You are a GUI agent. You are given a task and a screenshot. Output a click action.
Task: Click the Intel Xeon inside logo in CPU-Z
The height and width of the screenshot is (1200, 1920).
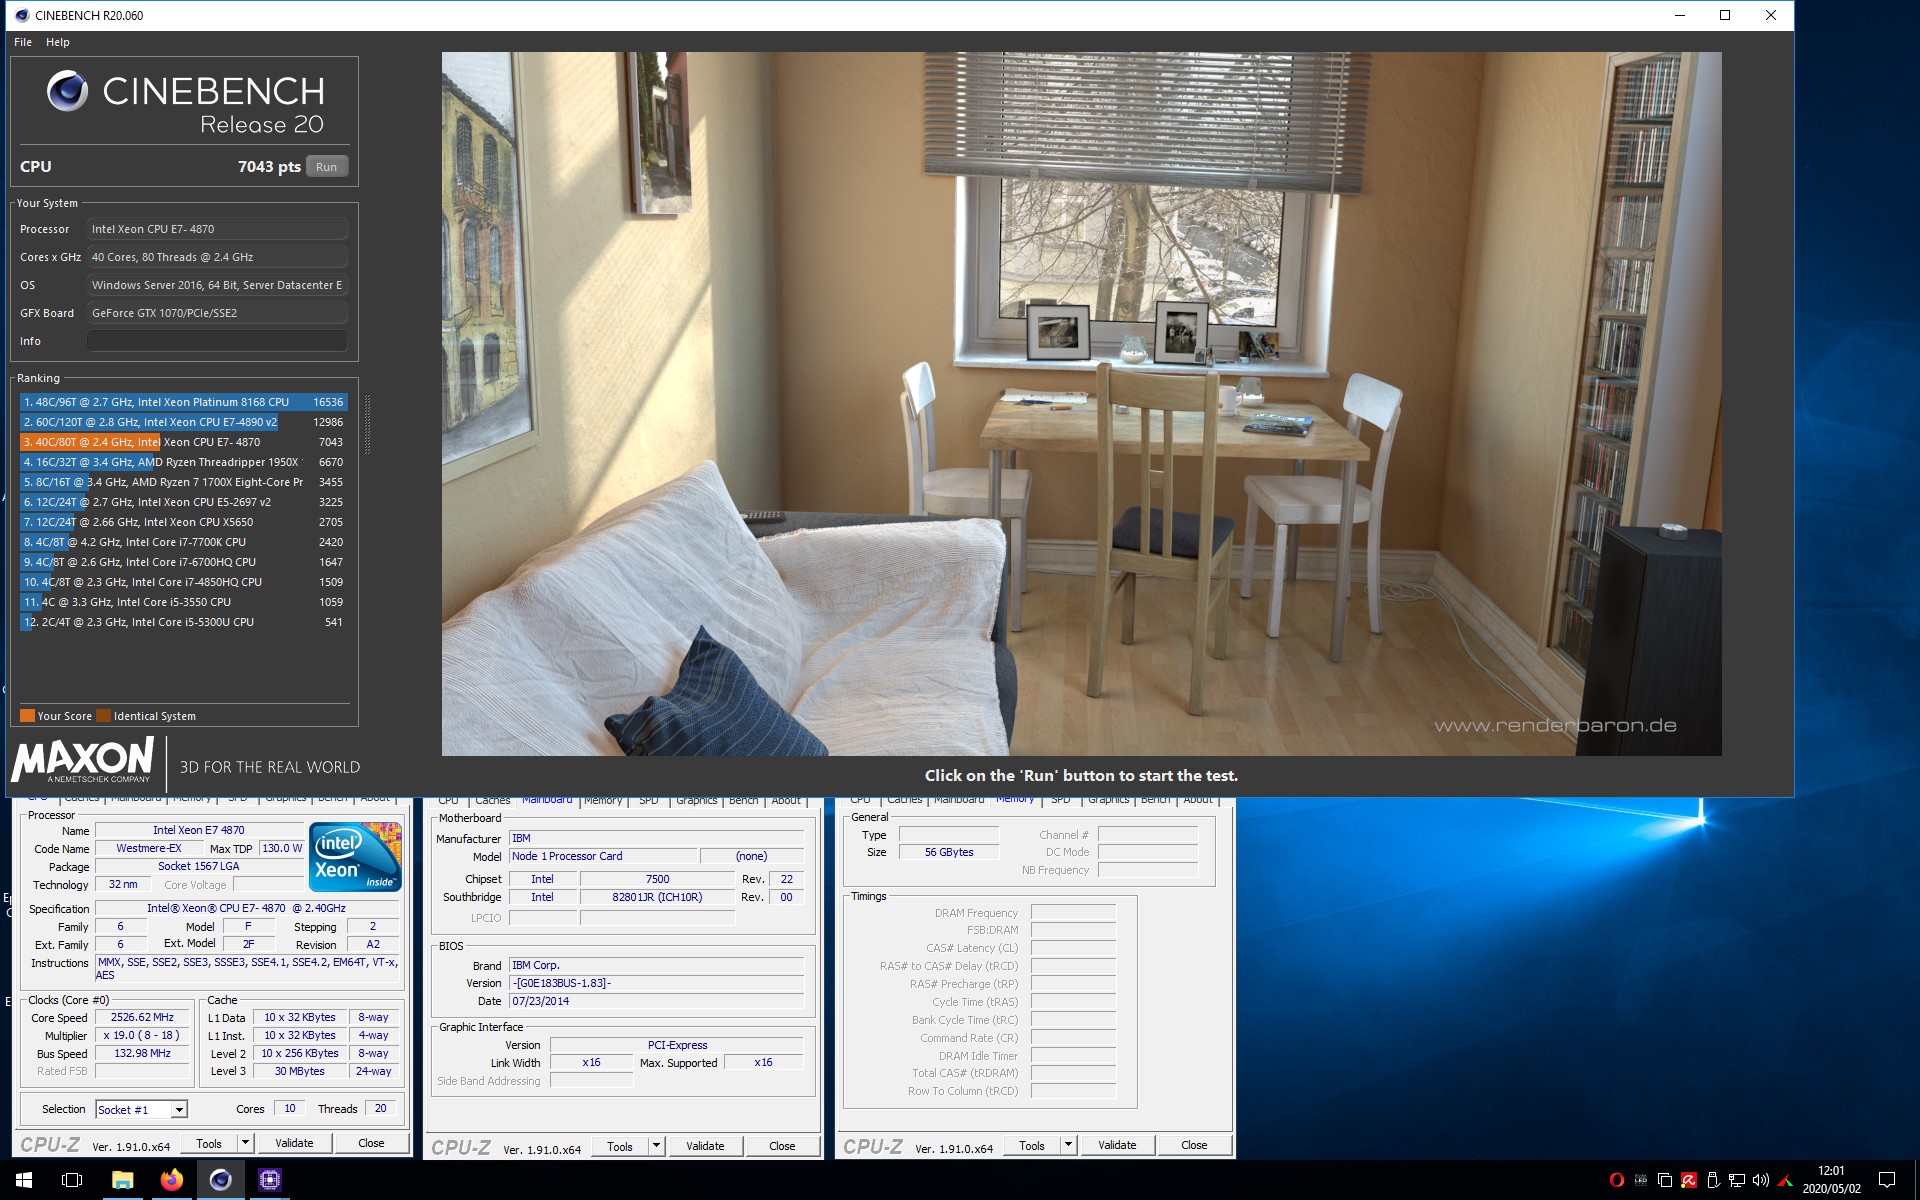(355, 857)
